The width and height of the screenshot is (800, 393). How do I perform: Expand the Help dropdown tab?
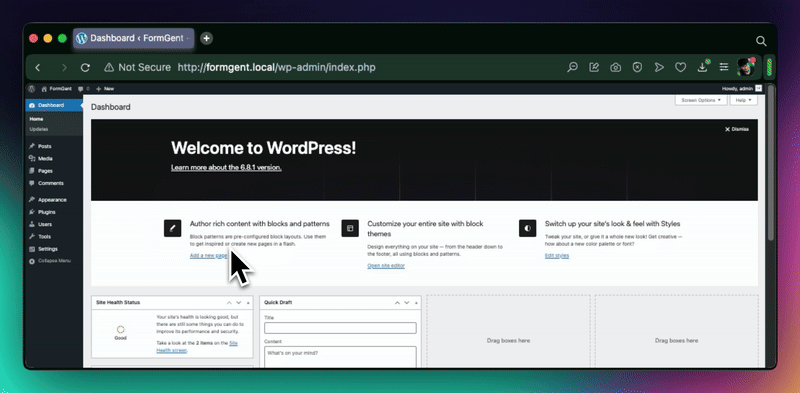[743, 100]
